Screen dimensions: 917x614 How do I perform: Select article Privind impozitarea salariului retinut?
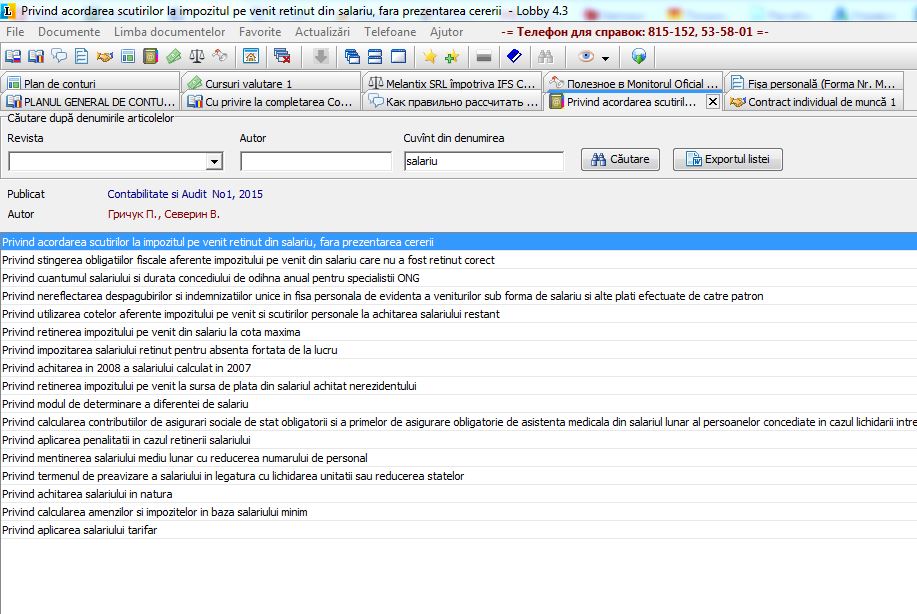coord(458,350)
